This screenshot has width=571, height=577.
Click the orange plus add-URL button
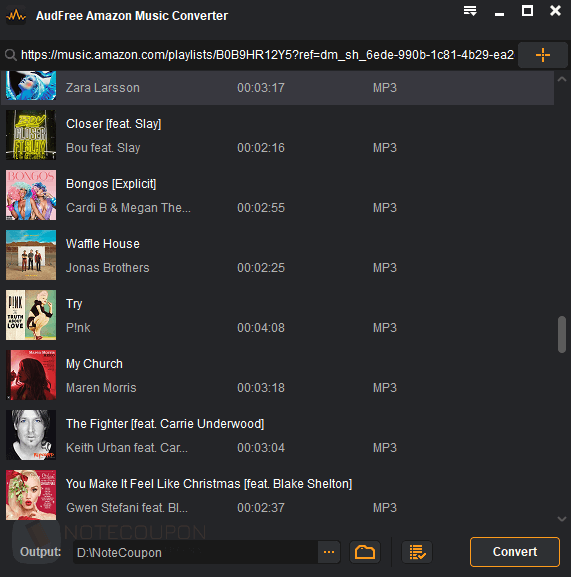(x=543, y=55)
